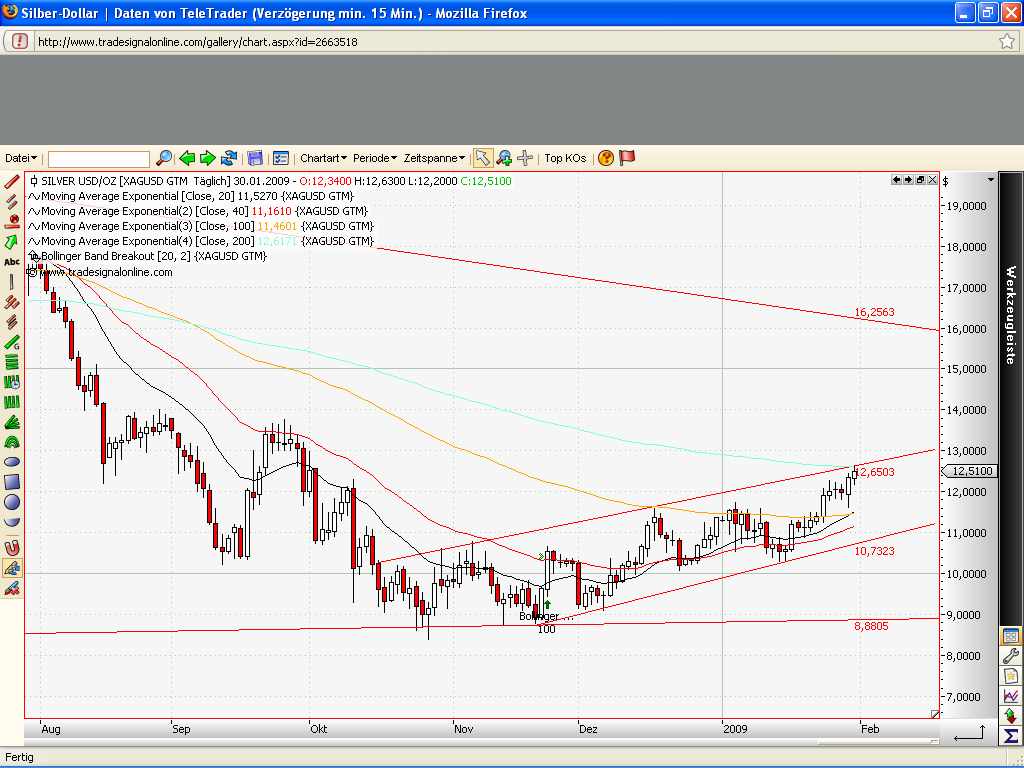Open the Periode dropdown menu

coord(375,158)
